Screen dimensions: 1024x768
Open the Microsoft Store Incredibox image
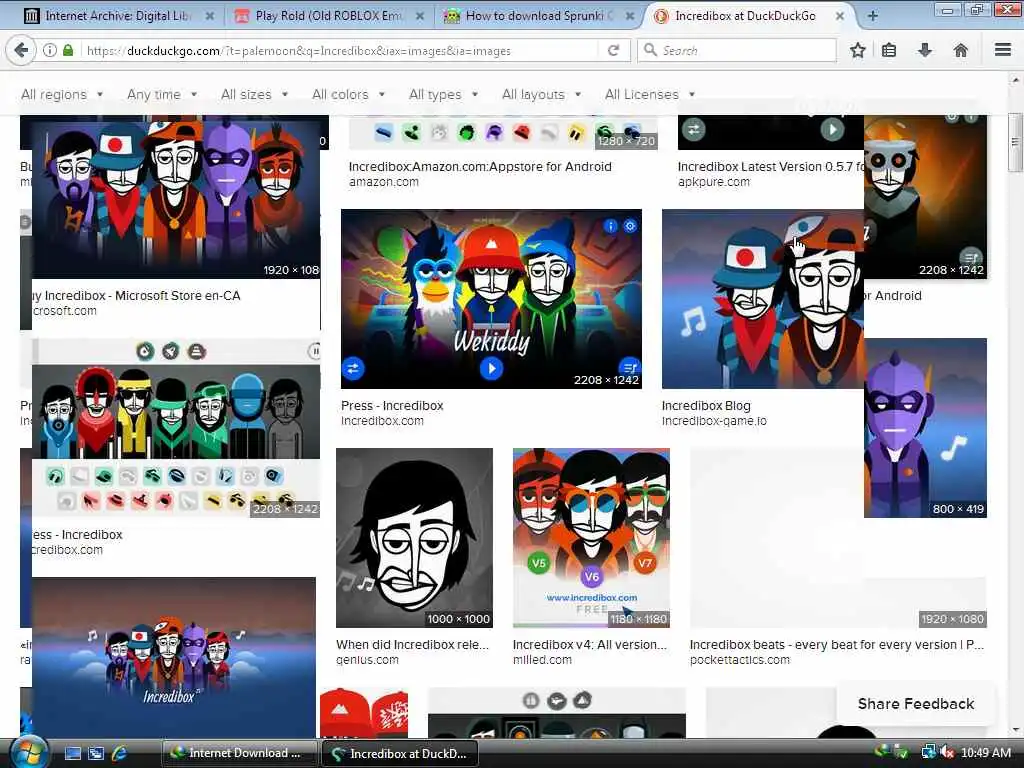coord(176,196)
